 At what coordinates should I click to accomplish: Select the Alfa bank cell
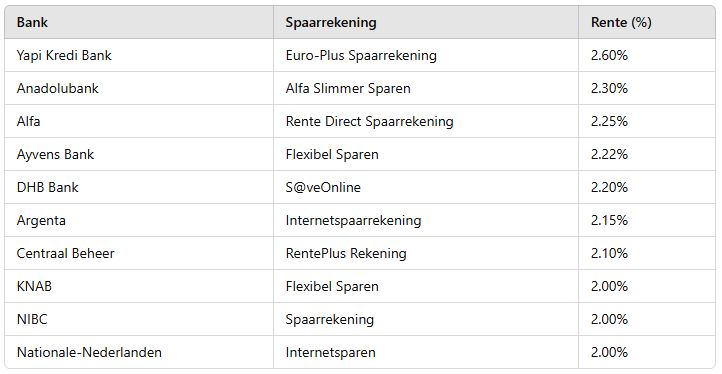[139, 121]
